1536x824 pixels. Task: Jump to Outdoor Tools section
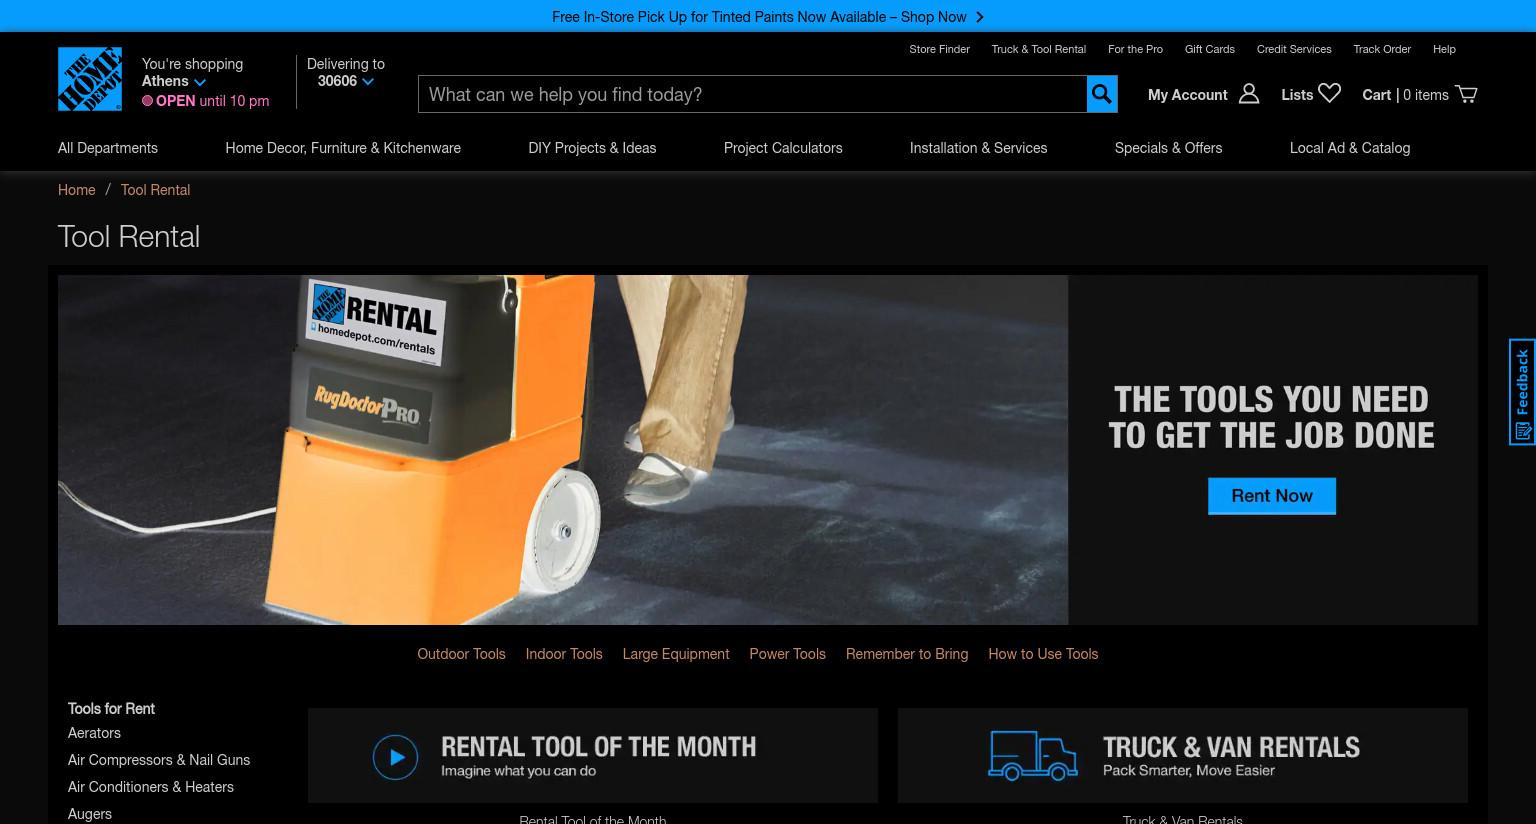coord(461,654)
